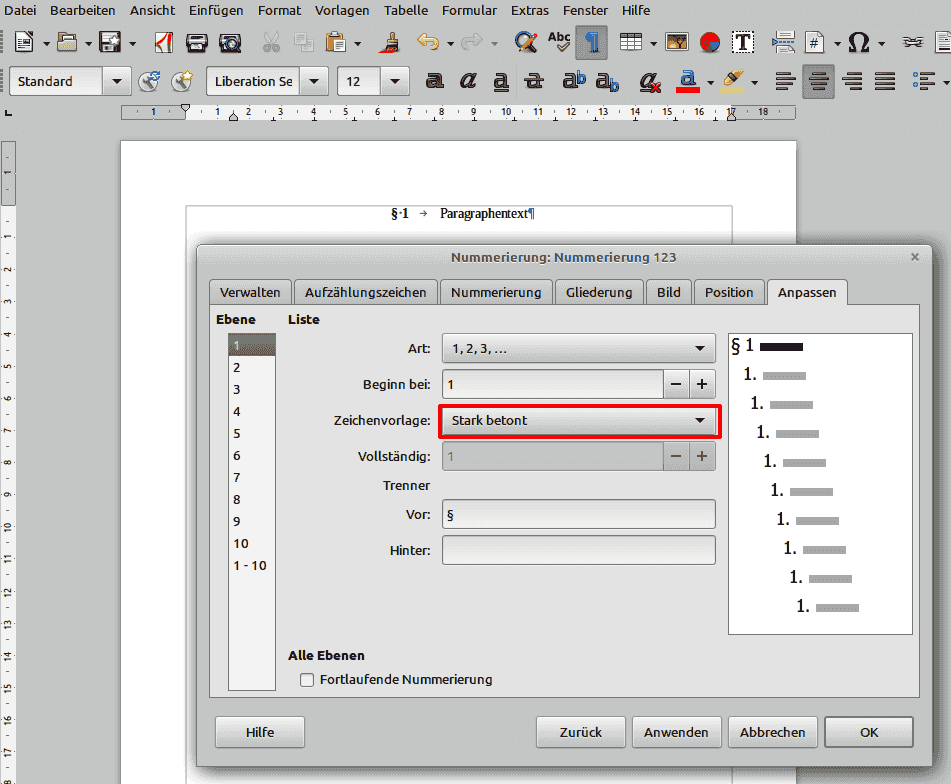Apply the red font color
This screenshot has height=784, width=951.
pyautogui.click(x=687, y=81)
